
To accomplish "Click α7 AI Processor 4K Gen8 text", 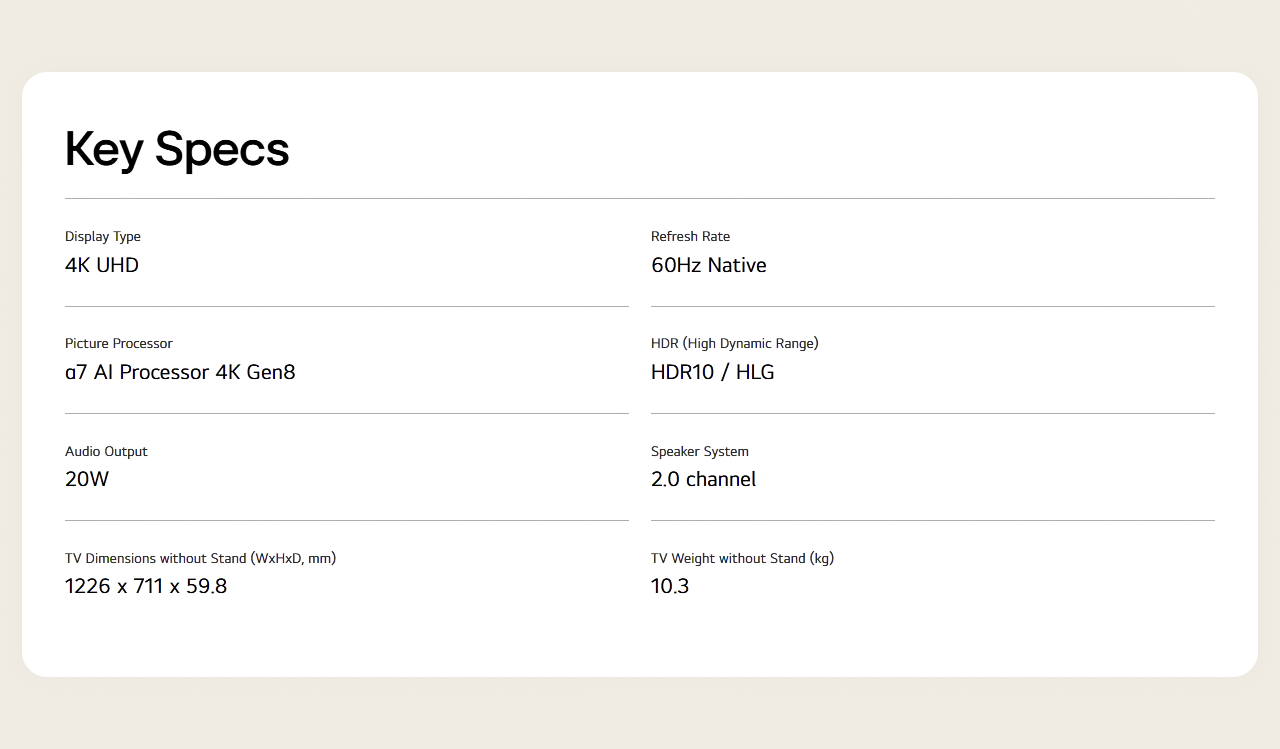I will point(180,372).
